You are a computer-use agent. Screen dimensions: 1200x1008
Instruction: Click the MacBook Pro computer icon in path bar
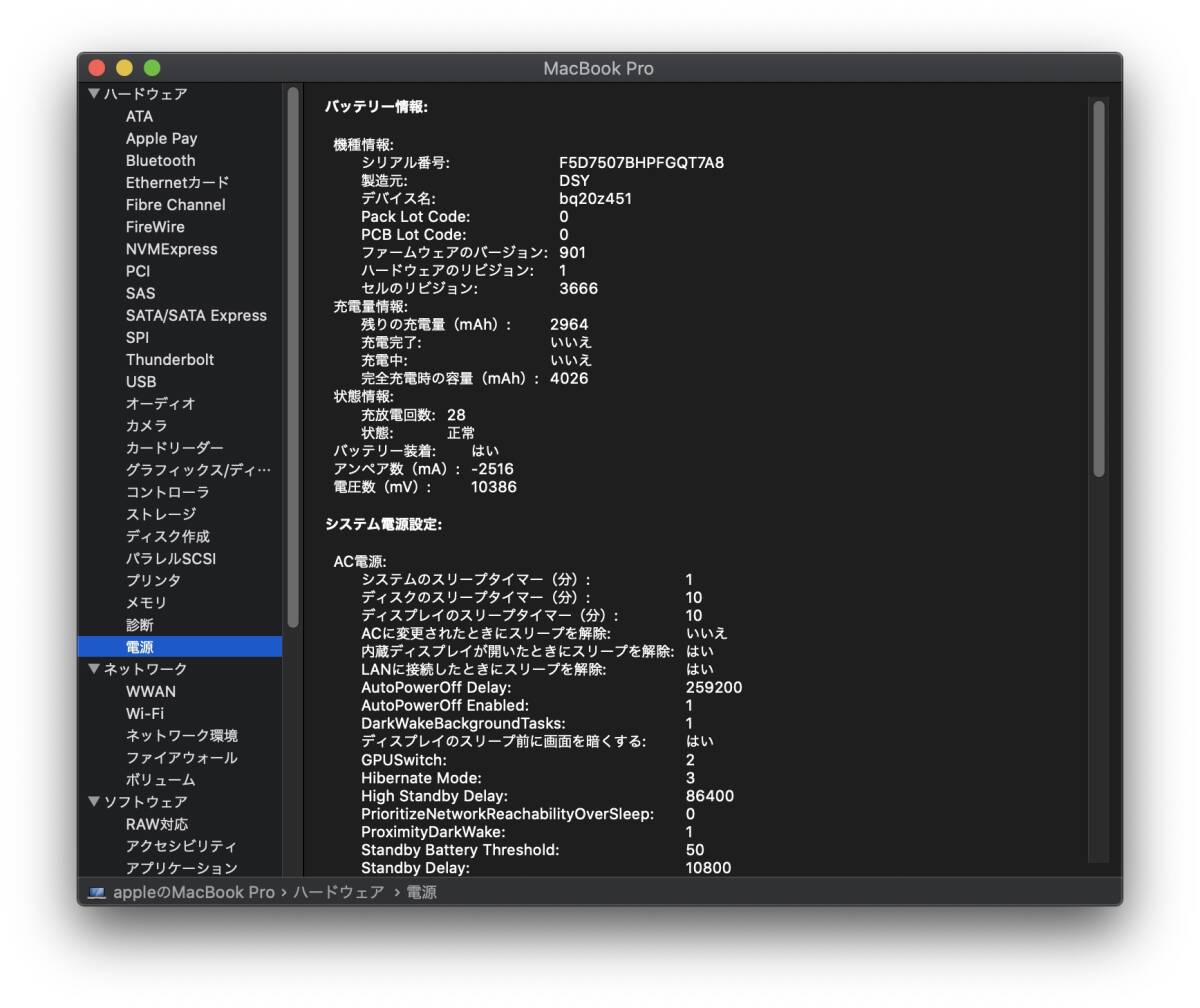point(96,892)
